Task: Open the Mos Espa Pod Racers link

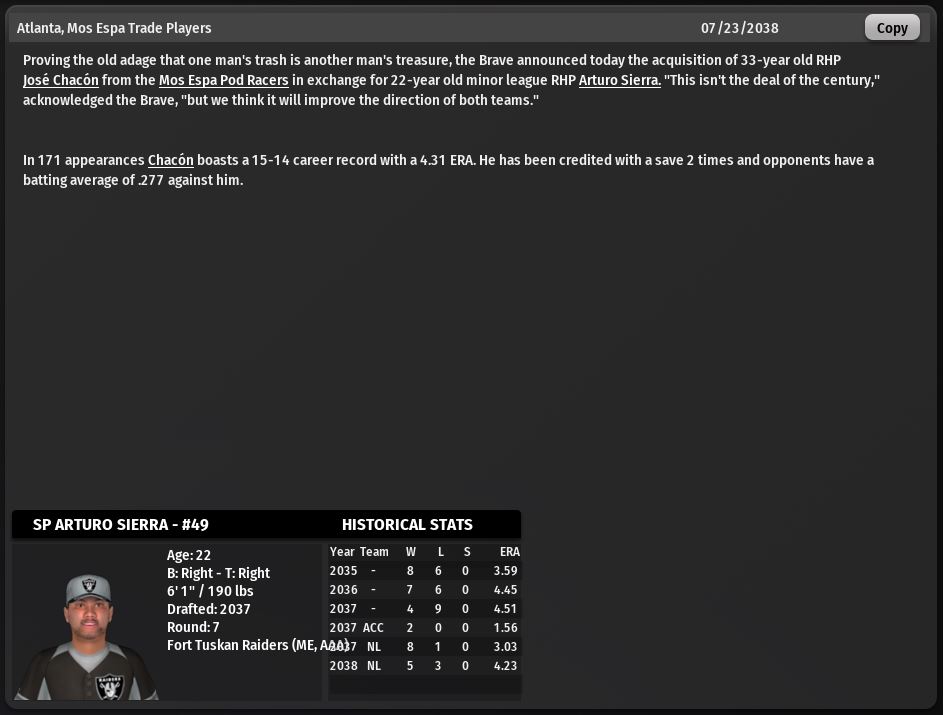Action: click(x=223, y=80)
